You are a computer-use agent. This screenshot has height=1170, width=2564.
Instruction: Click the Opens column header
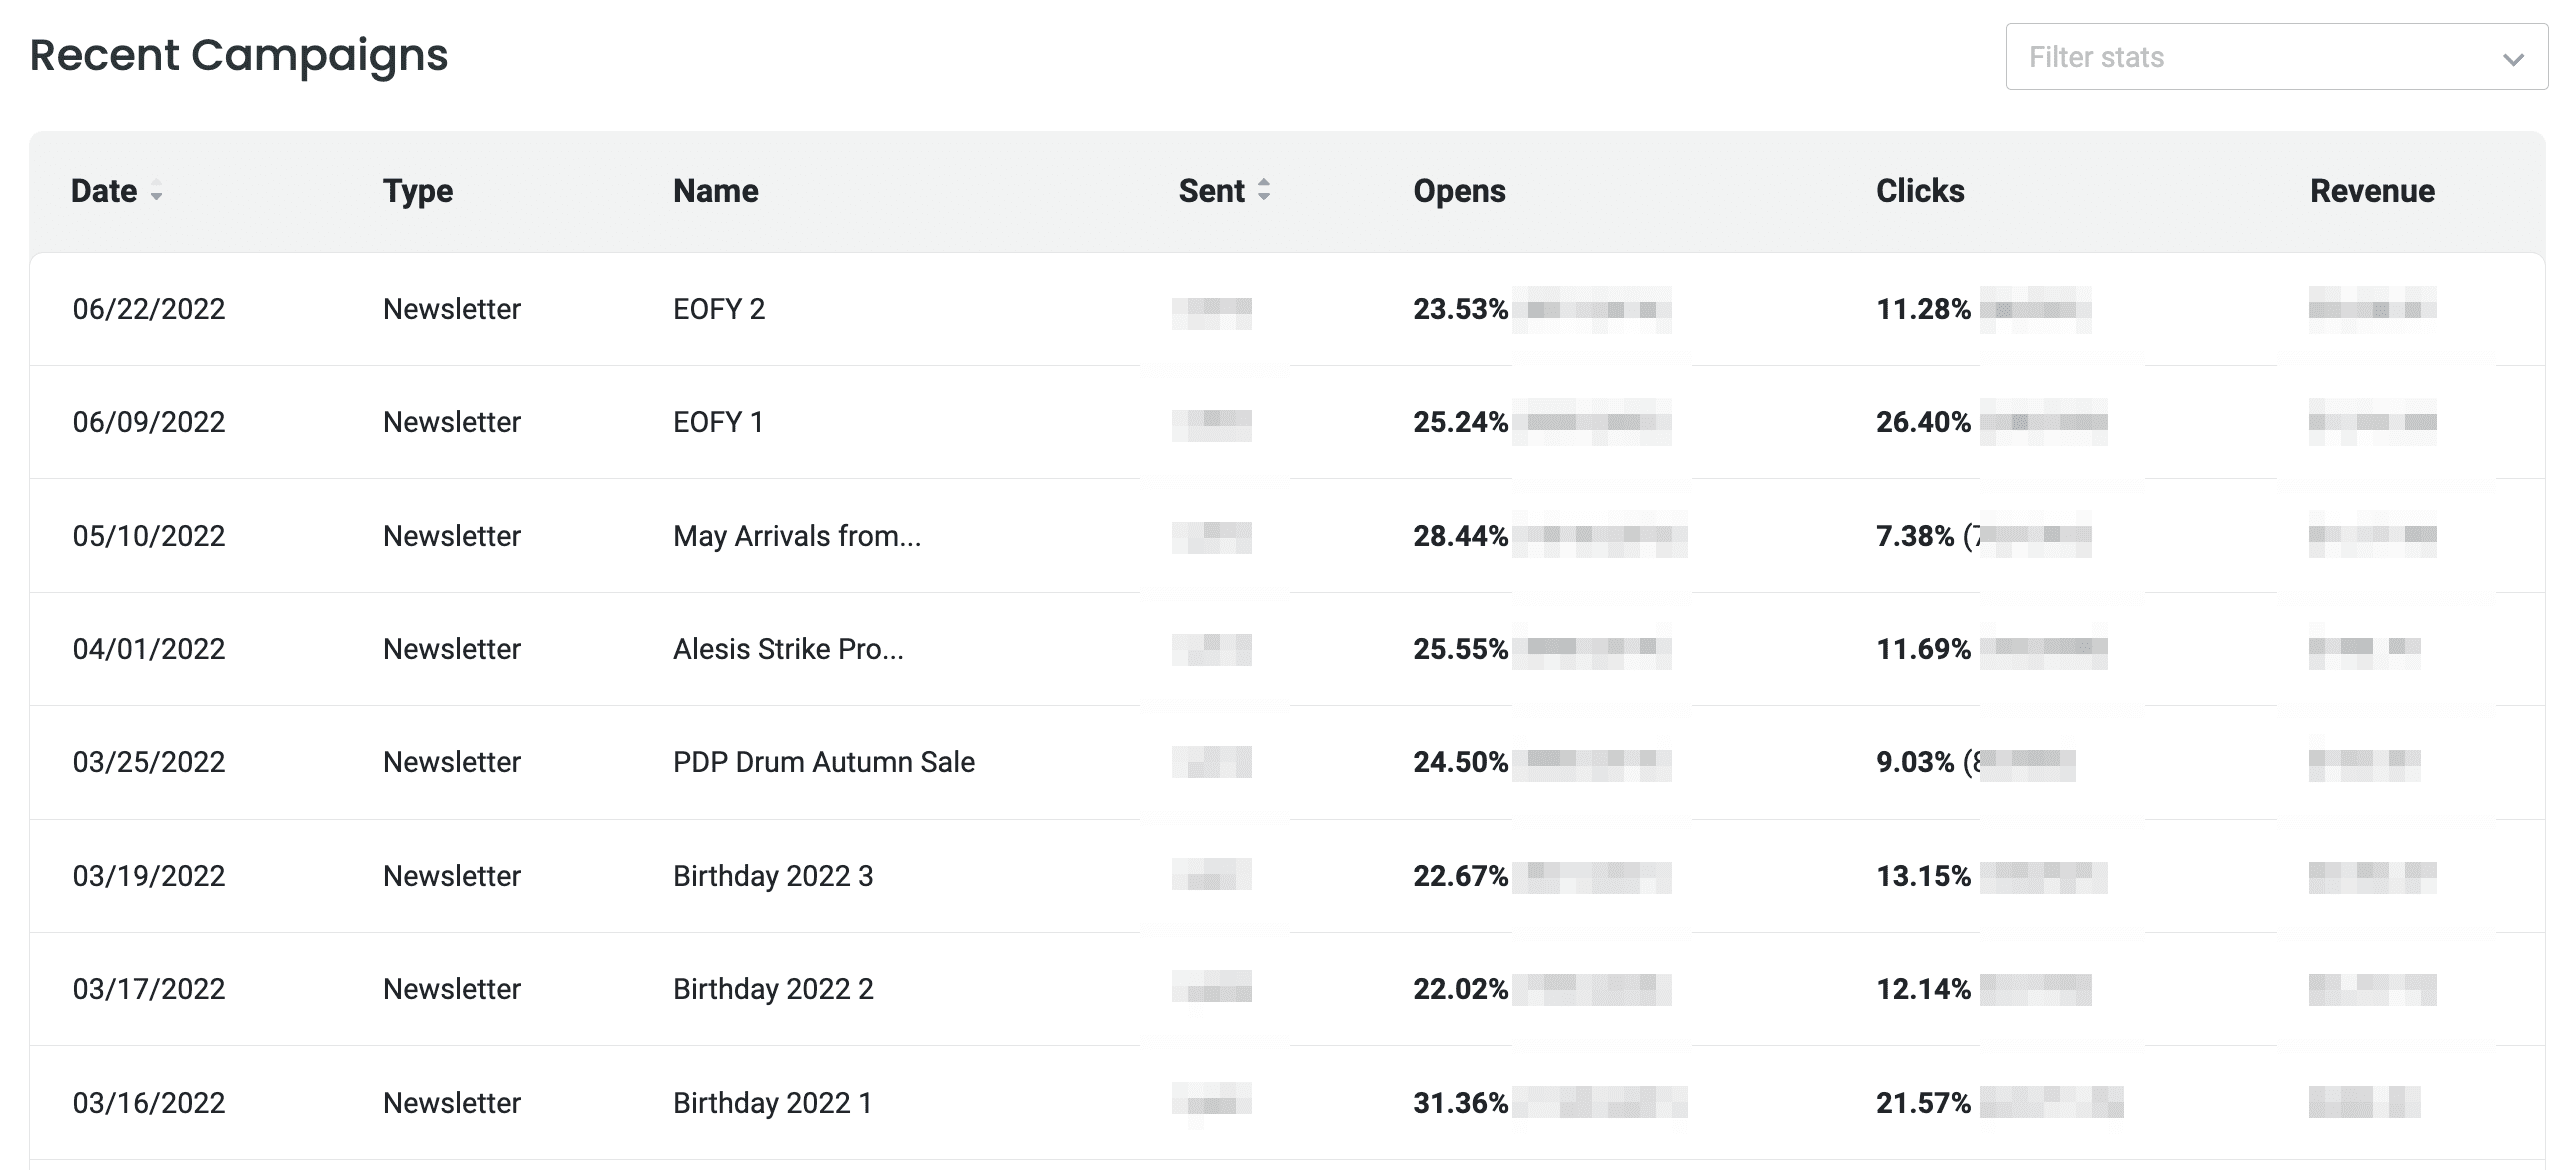coord(1458,191)
